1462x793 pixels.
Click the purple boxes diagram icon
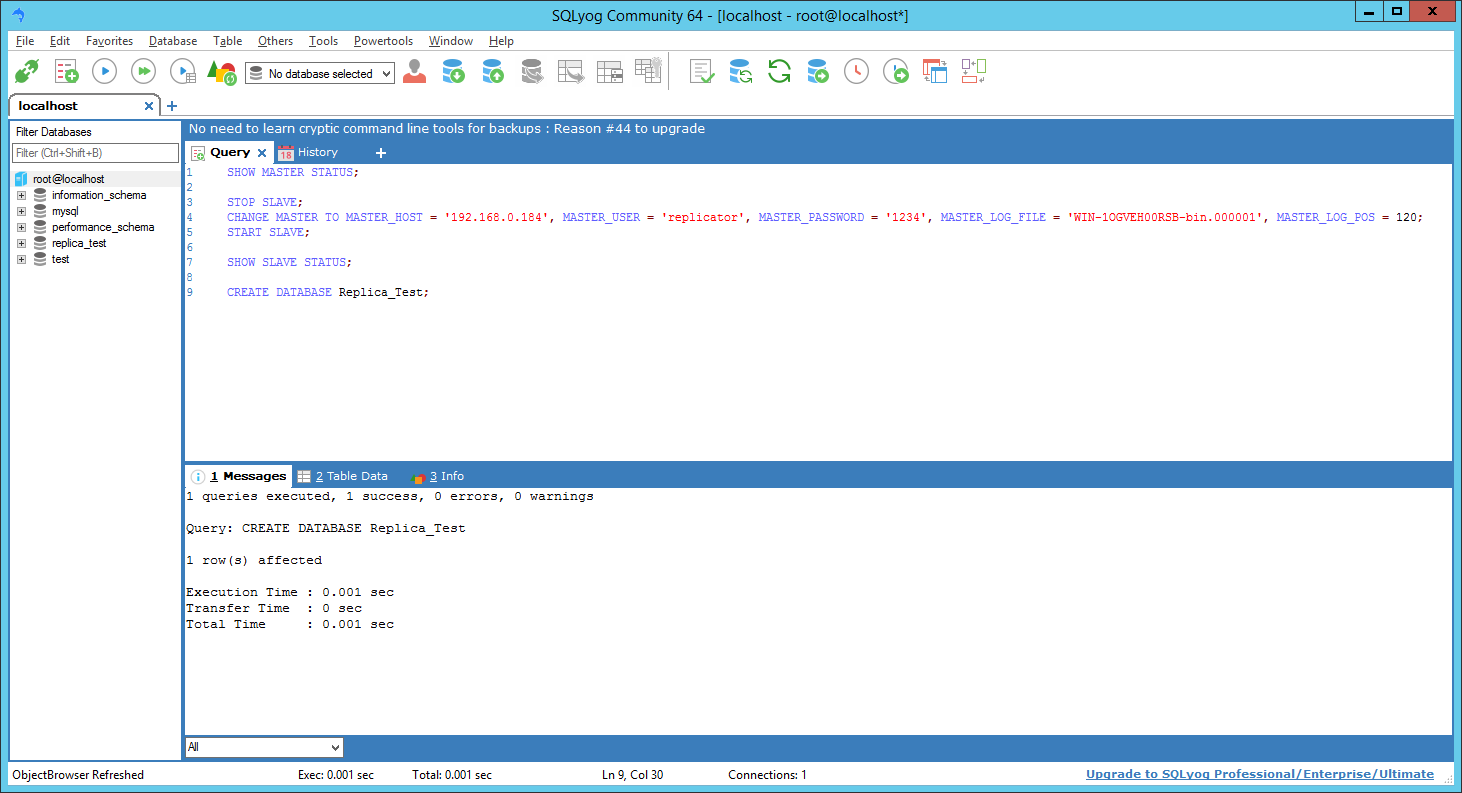pos(974,71)
